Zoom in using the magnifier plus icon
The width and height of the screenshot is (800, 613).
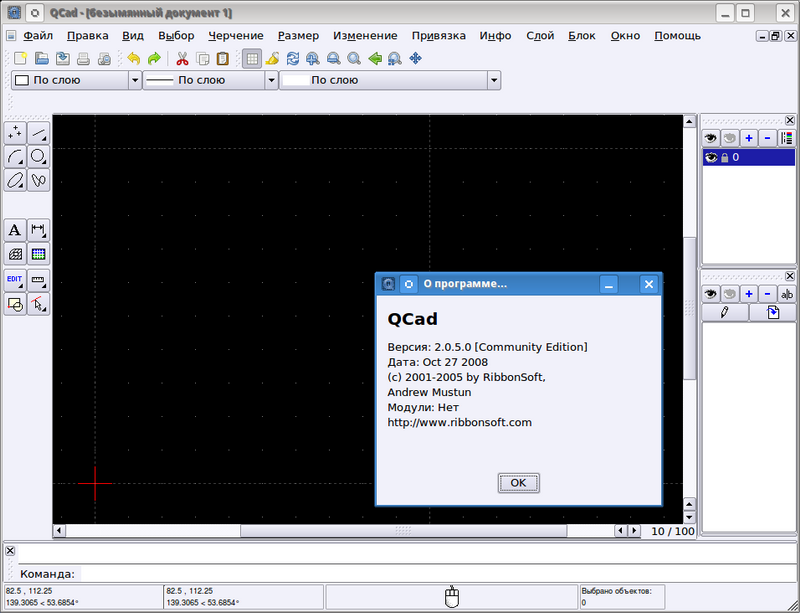[313, 59]
